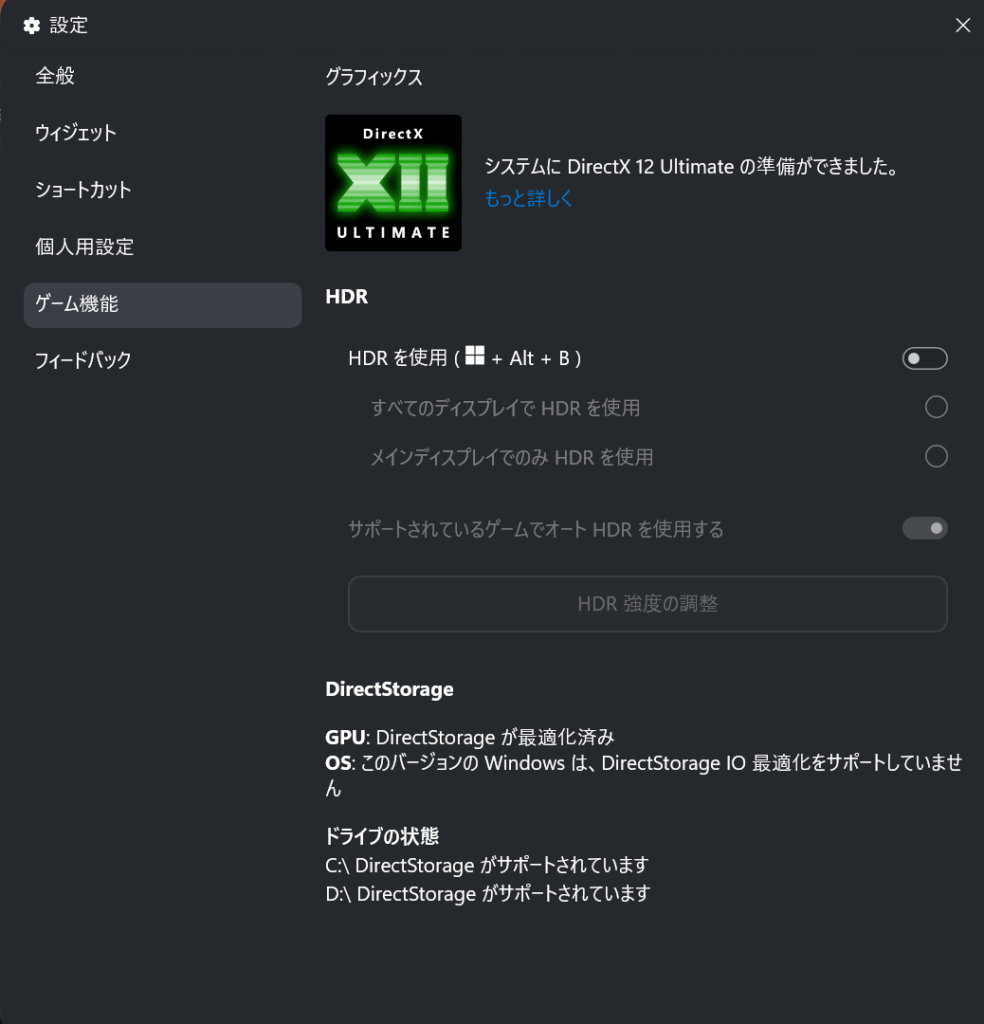The width and height of the screenshot is (984, 1024).
Task: Enable the HDR を使用 toggle switch
Action: 925,359
